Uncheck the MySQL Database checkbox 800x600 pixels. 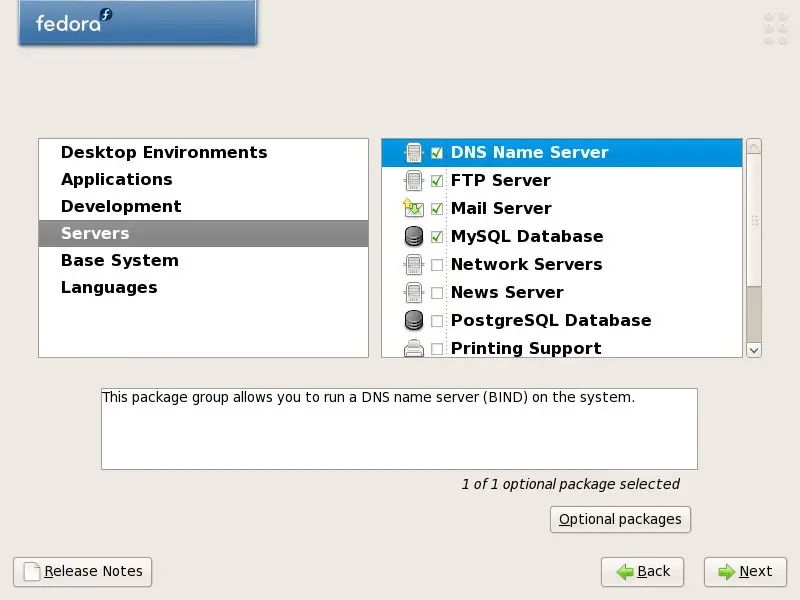(437, 237)
